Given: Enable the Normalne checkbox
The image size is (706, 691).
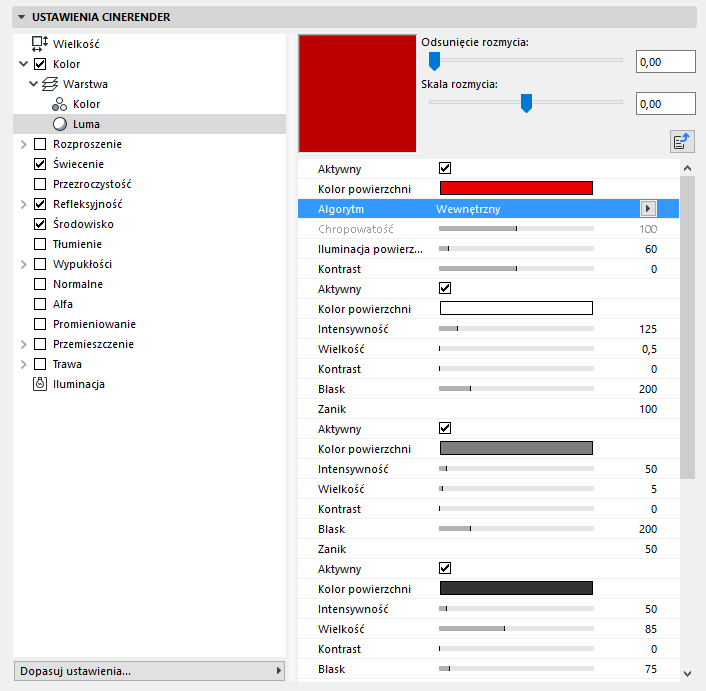Looking at the screenshot, I should [x=40, y=284].
